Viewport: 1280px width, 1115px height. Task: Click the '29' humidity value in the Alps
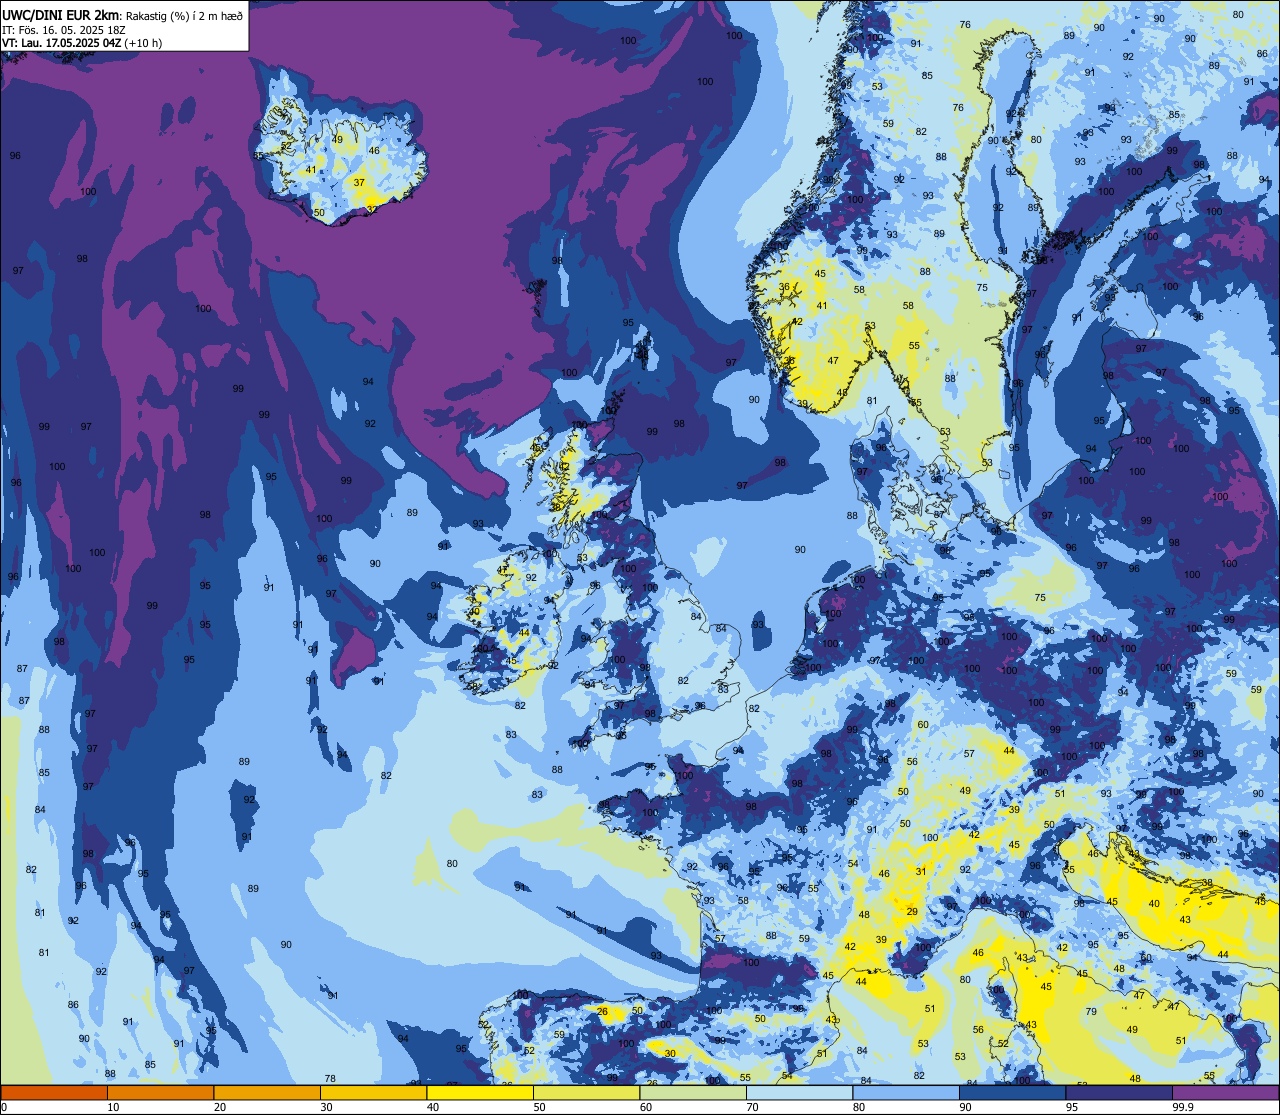point(912,912)
